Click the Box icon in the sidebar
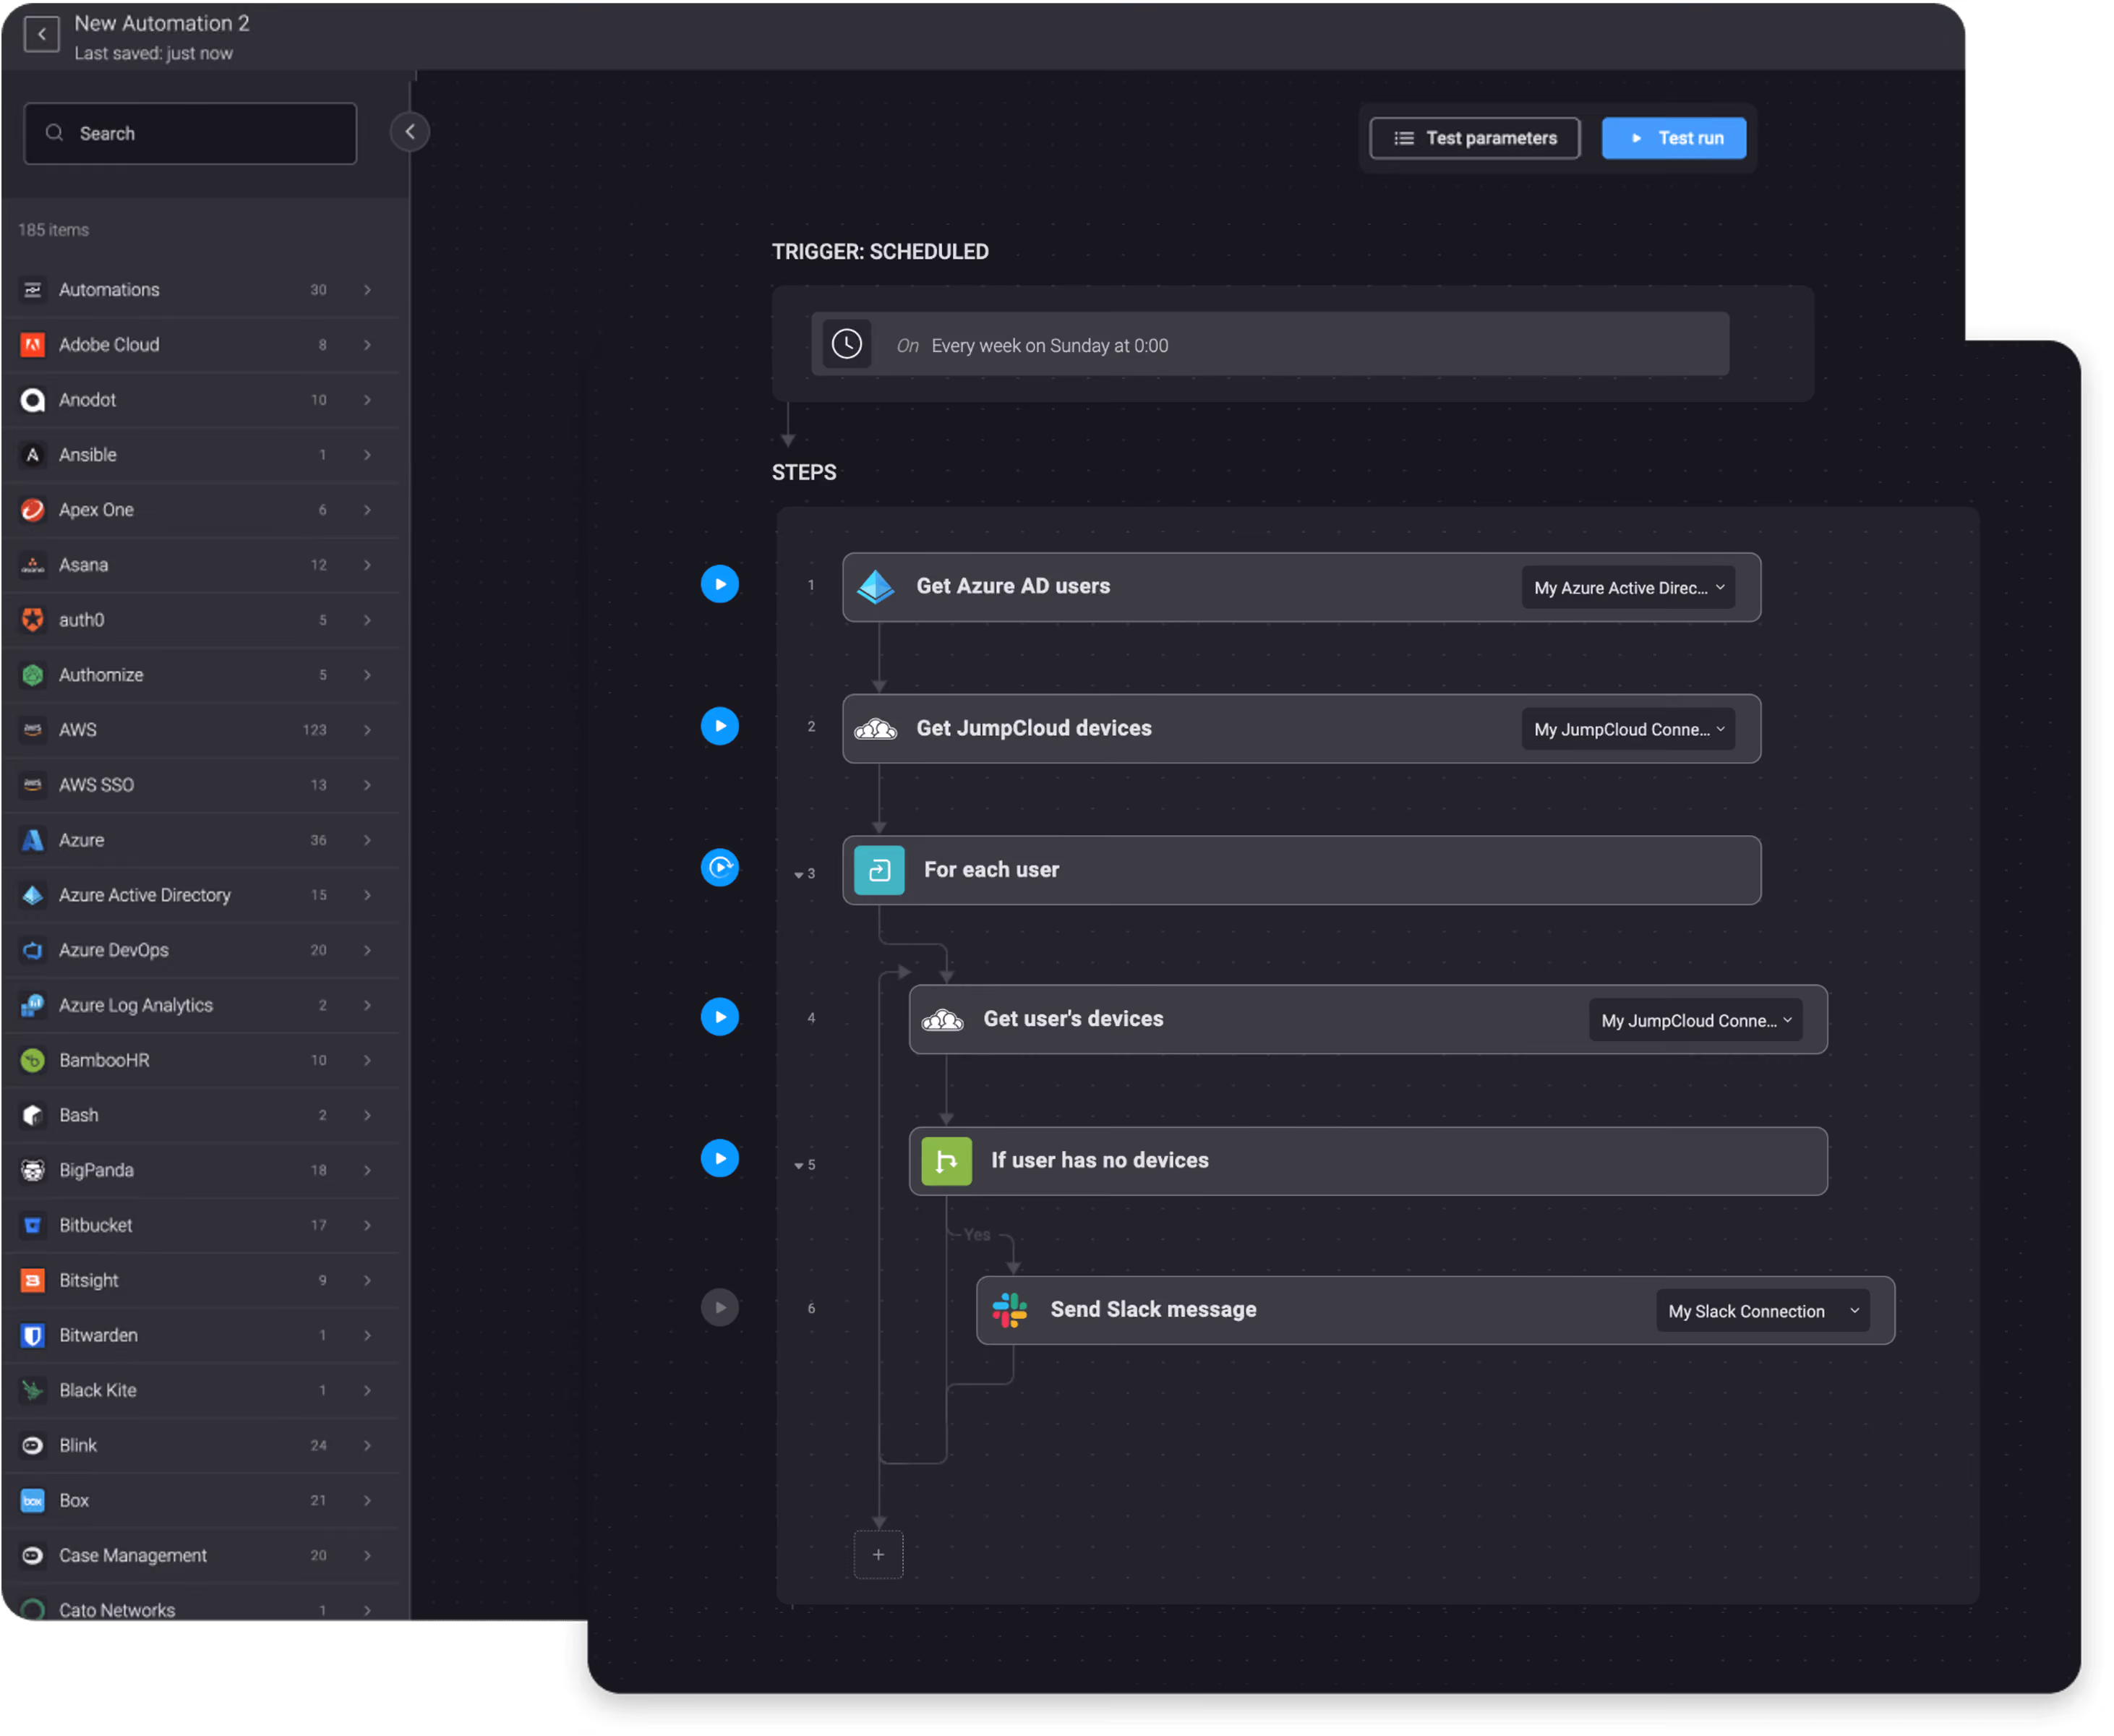 (x=33, y=1502)
